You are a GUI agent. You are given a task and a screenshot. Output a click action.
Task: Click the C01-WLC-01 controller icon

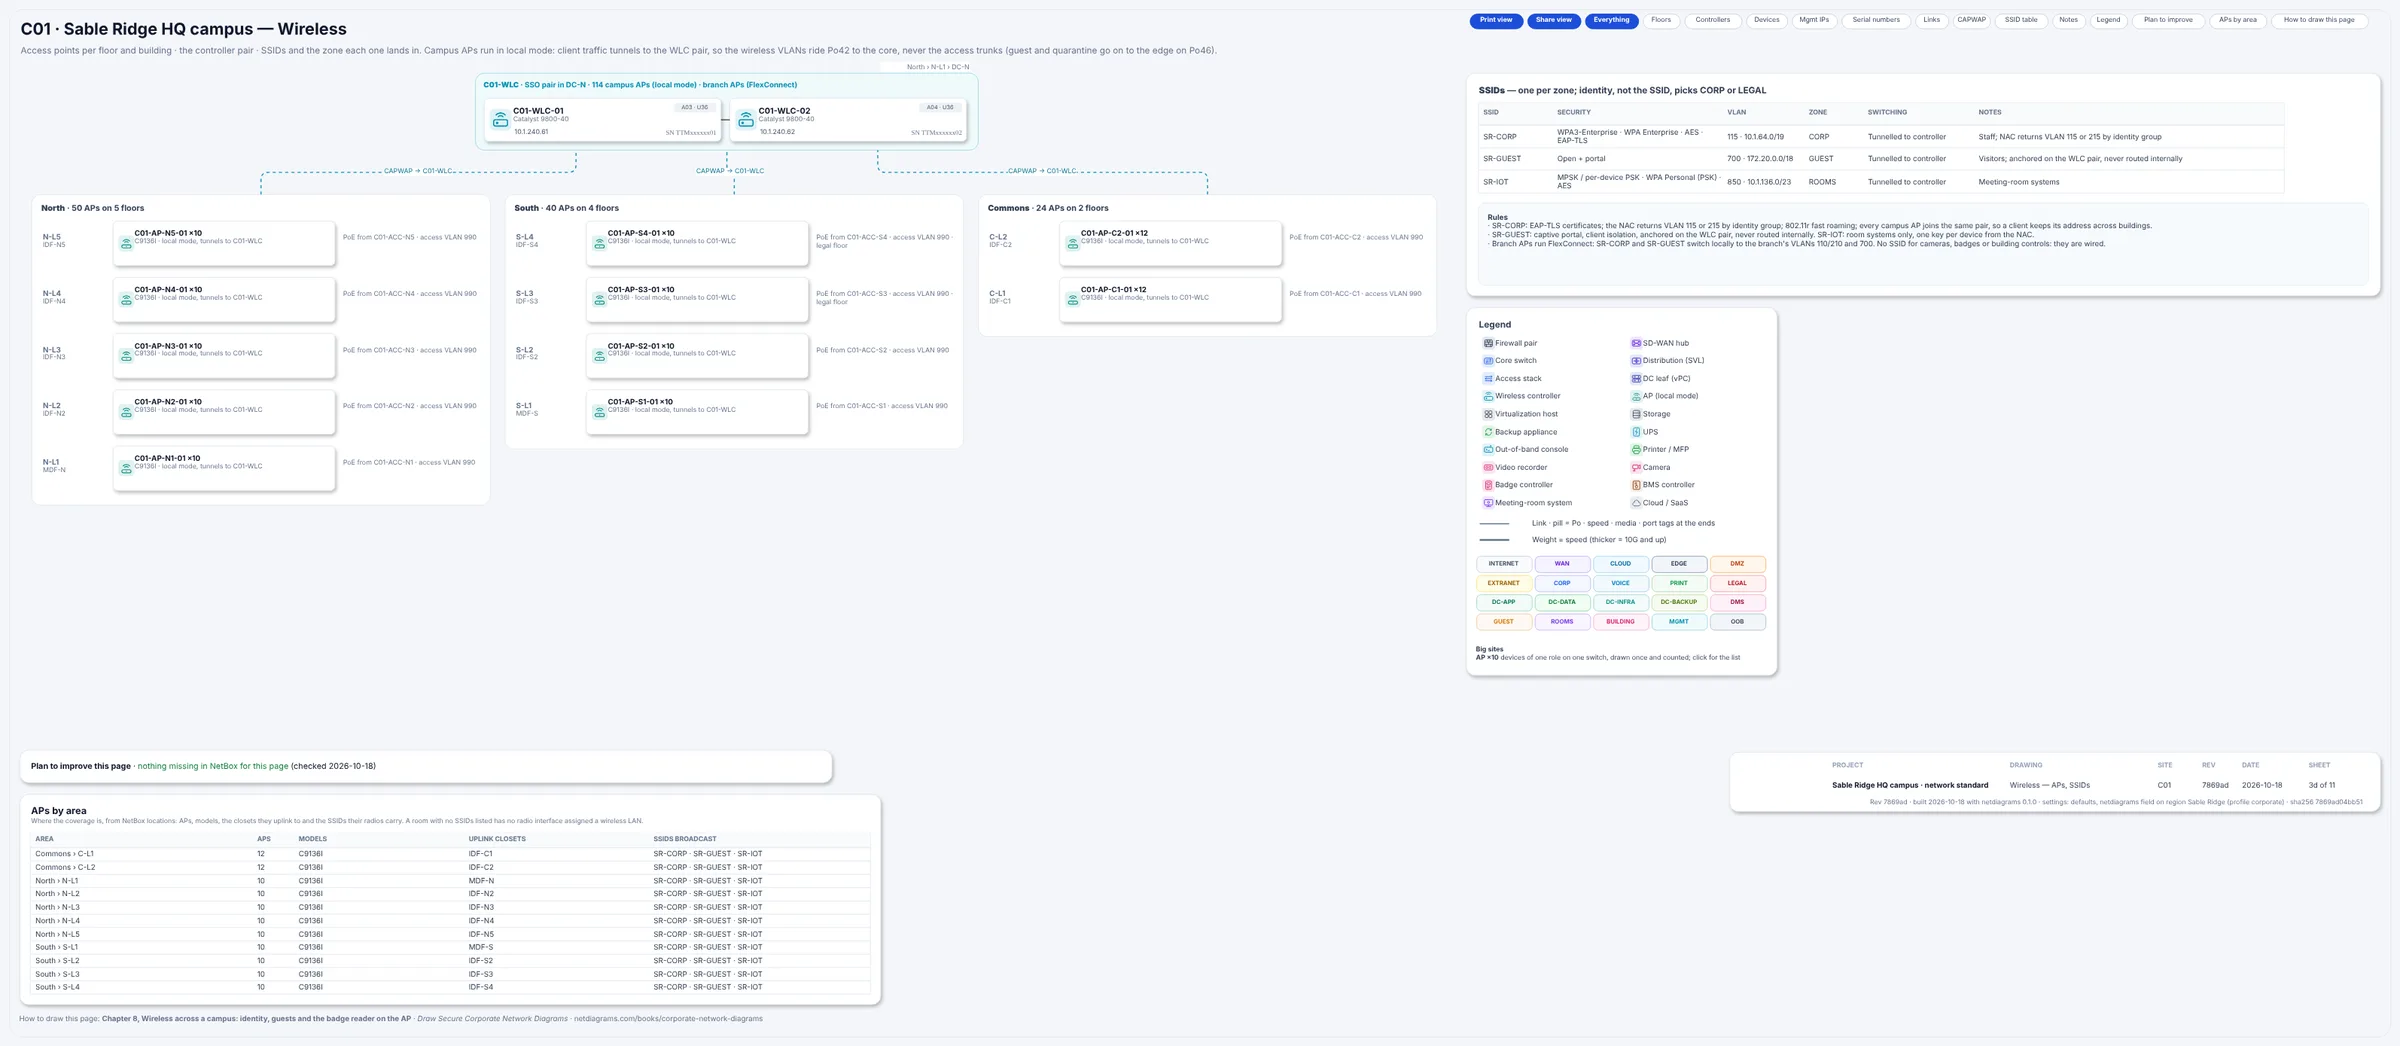click(500, 120)
